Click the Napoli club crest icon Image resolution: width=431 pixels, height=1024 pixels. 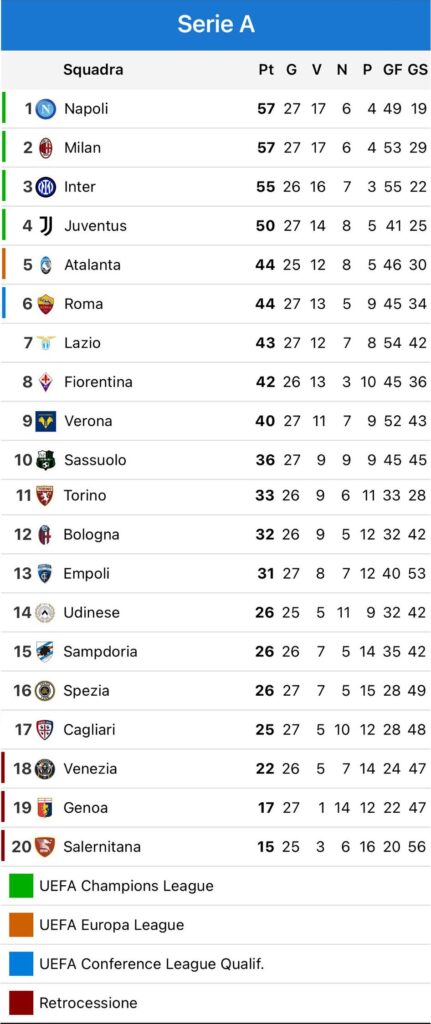(46, 108)
